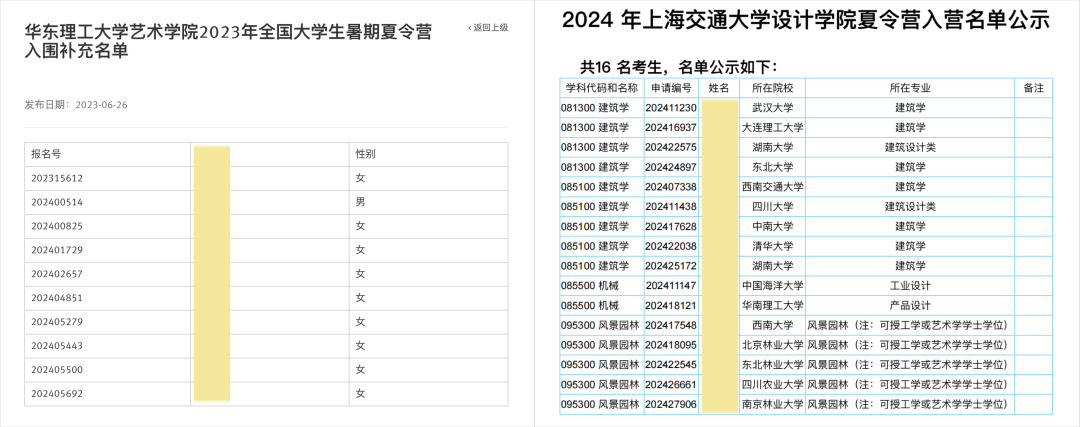
Task: Select application number 202411438
Action: pyautogui.click(x=672, y=207)
